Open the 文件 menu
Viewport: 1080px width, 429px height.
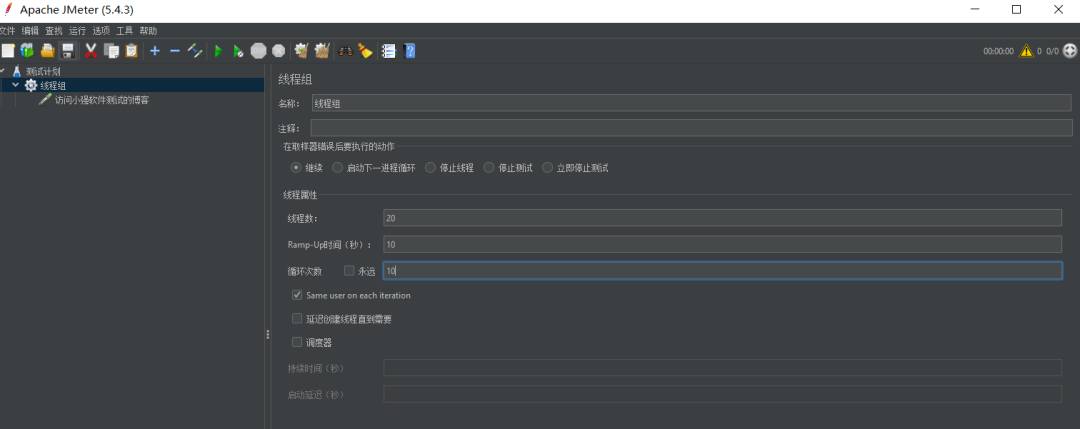coord(7,30)
